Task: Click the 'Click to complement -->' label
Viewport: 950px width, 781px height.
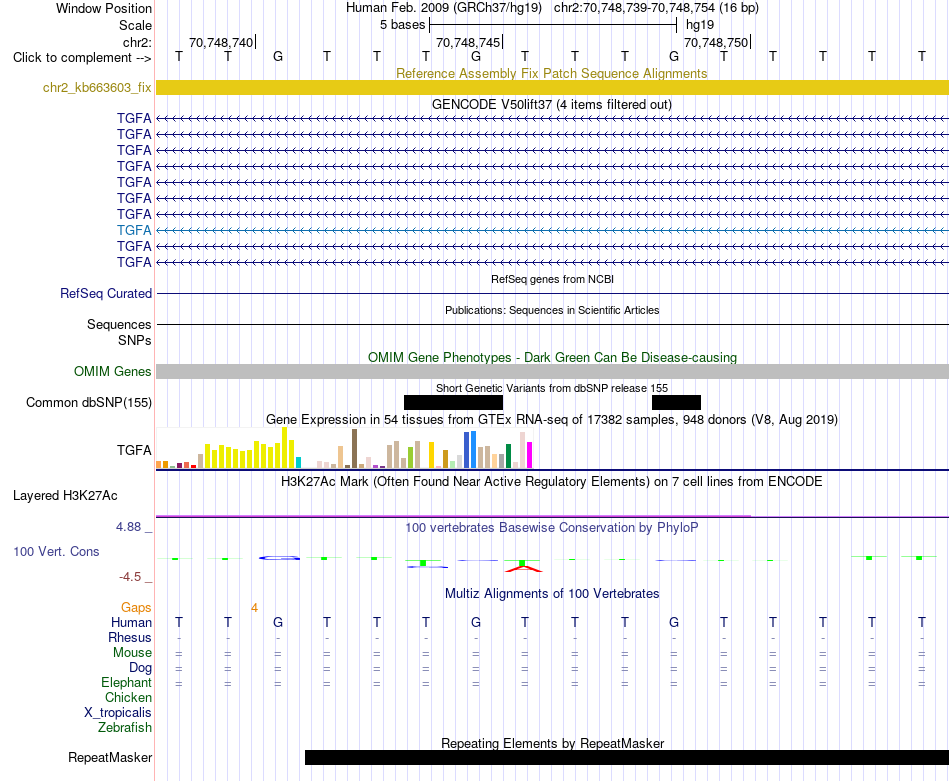Action: click(82, 58)
